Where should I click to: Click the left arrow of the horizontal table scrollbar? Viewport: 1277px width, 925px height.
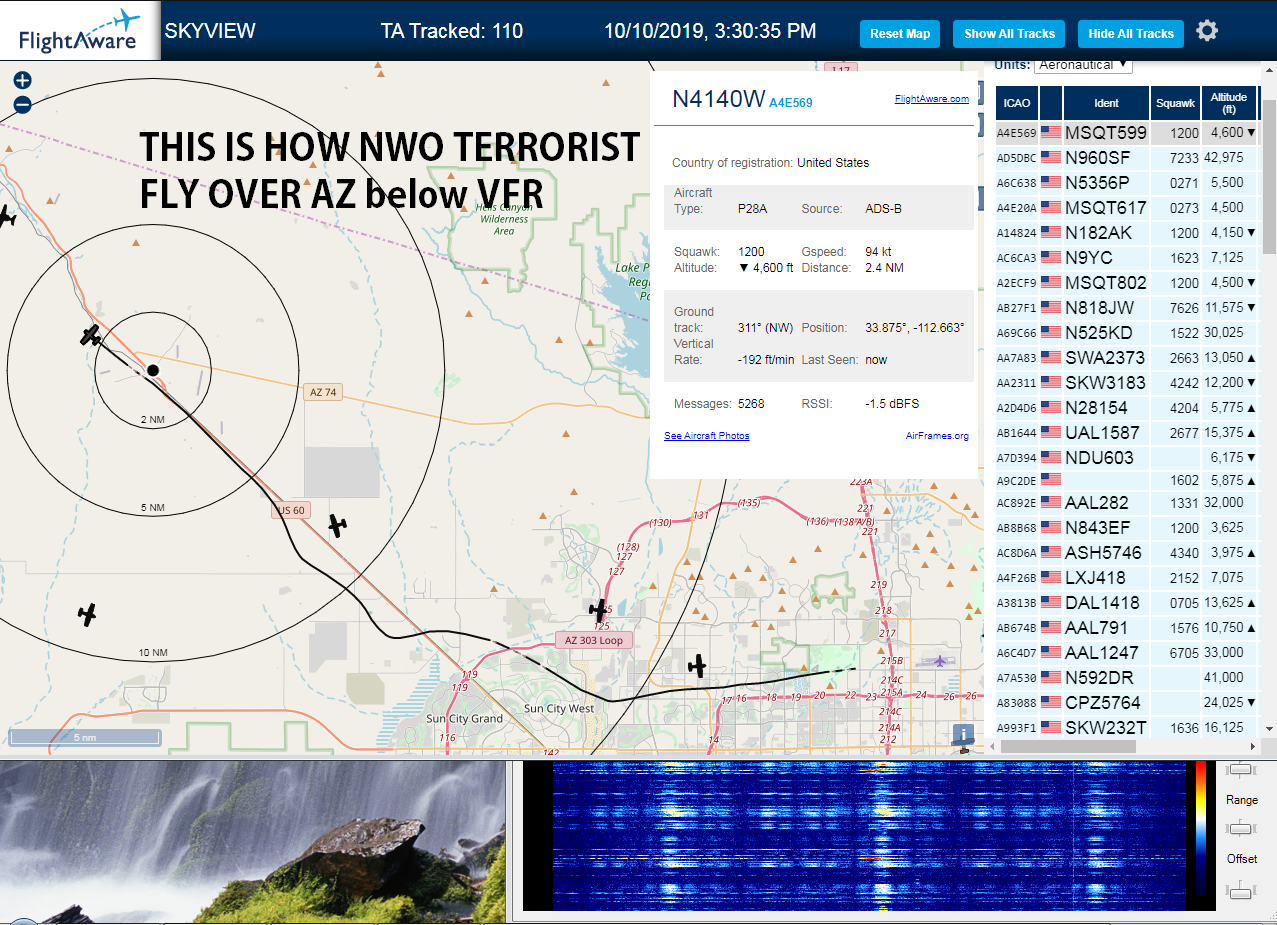(993, 746)
